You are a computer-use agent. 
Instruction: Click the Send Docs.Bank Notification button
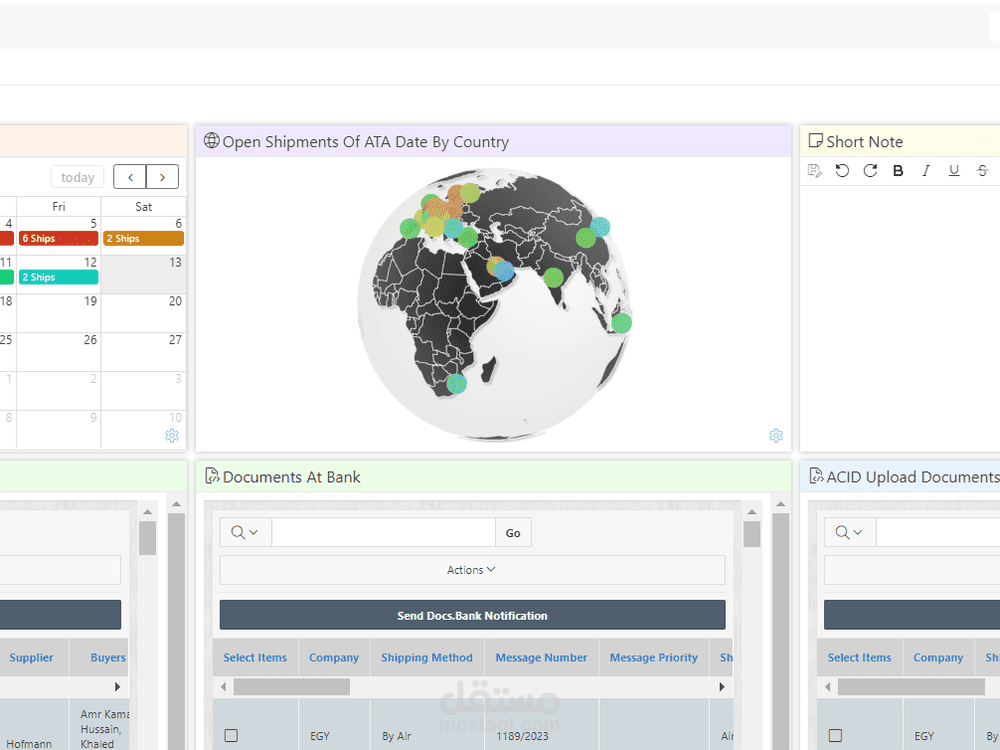click(x=472, y=615)
